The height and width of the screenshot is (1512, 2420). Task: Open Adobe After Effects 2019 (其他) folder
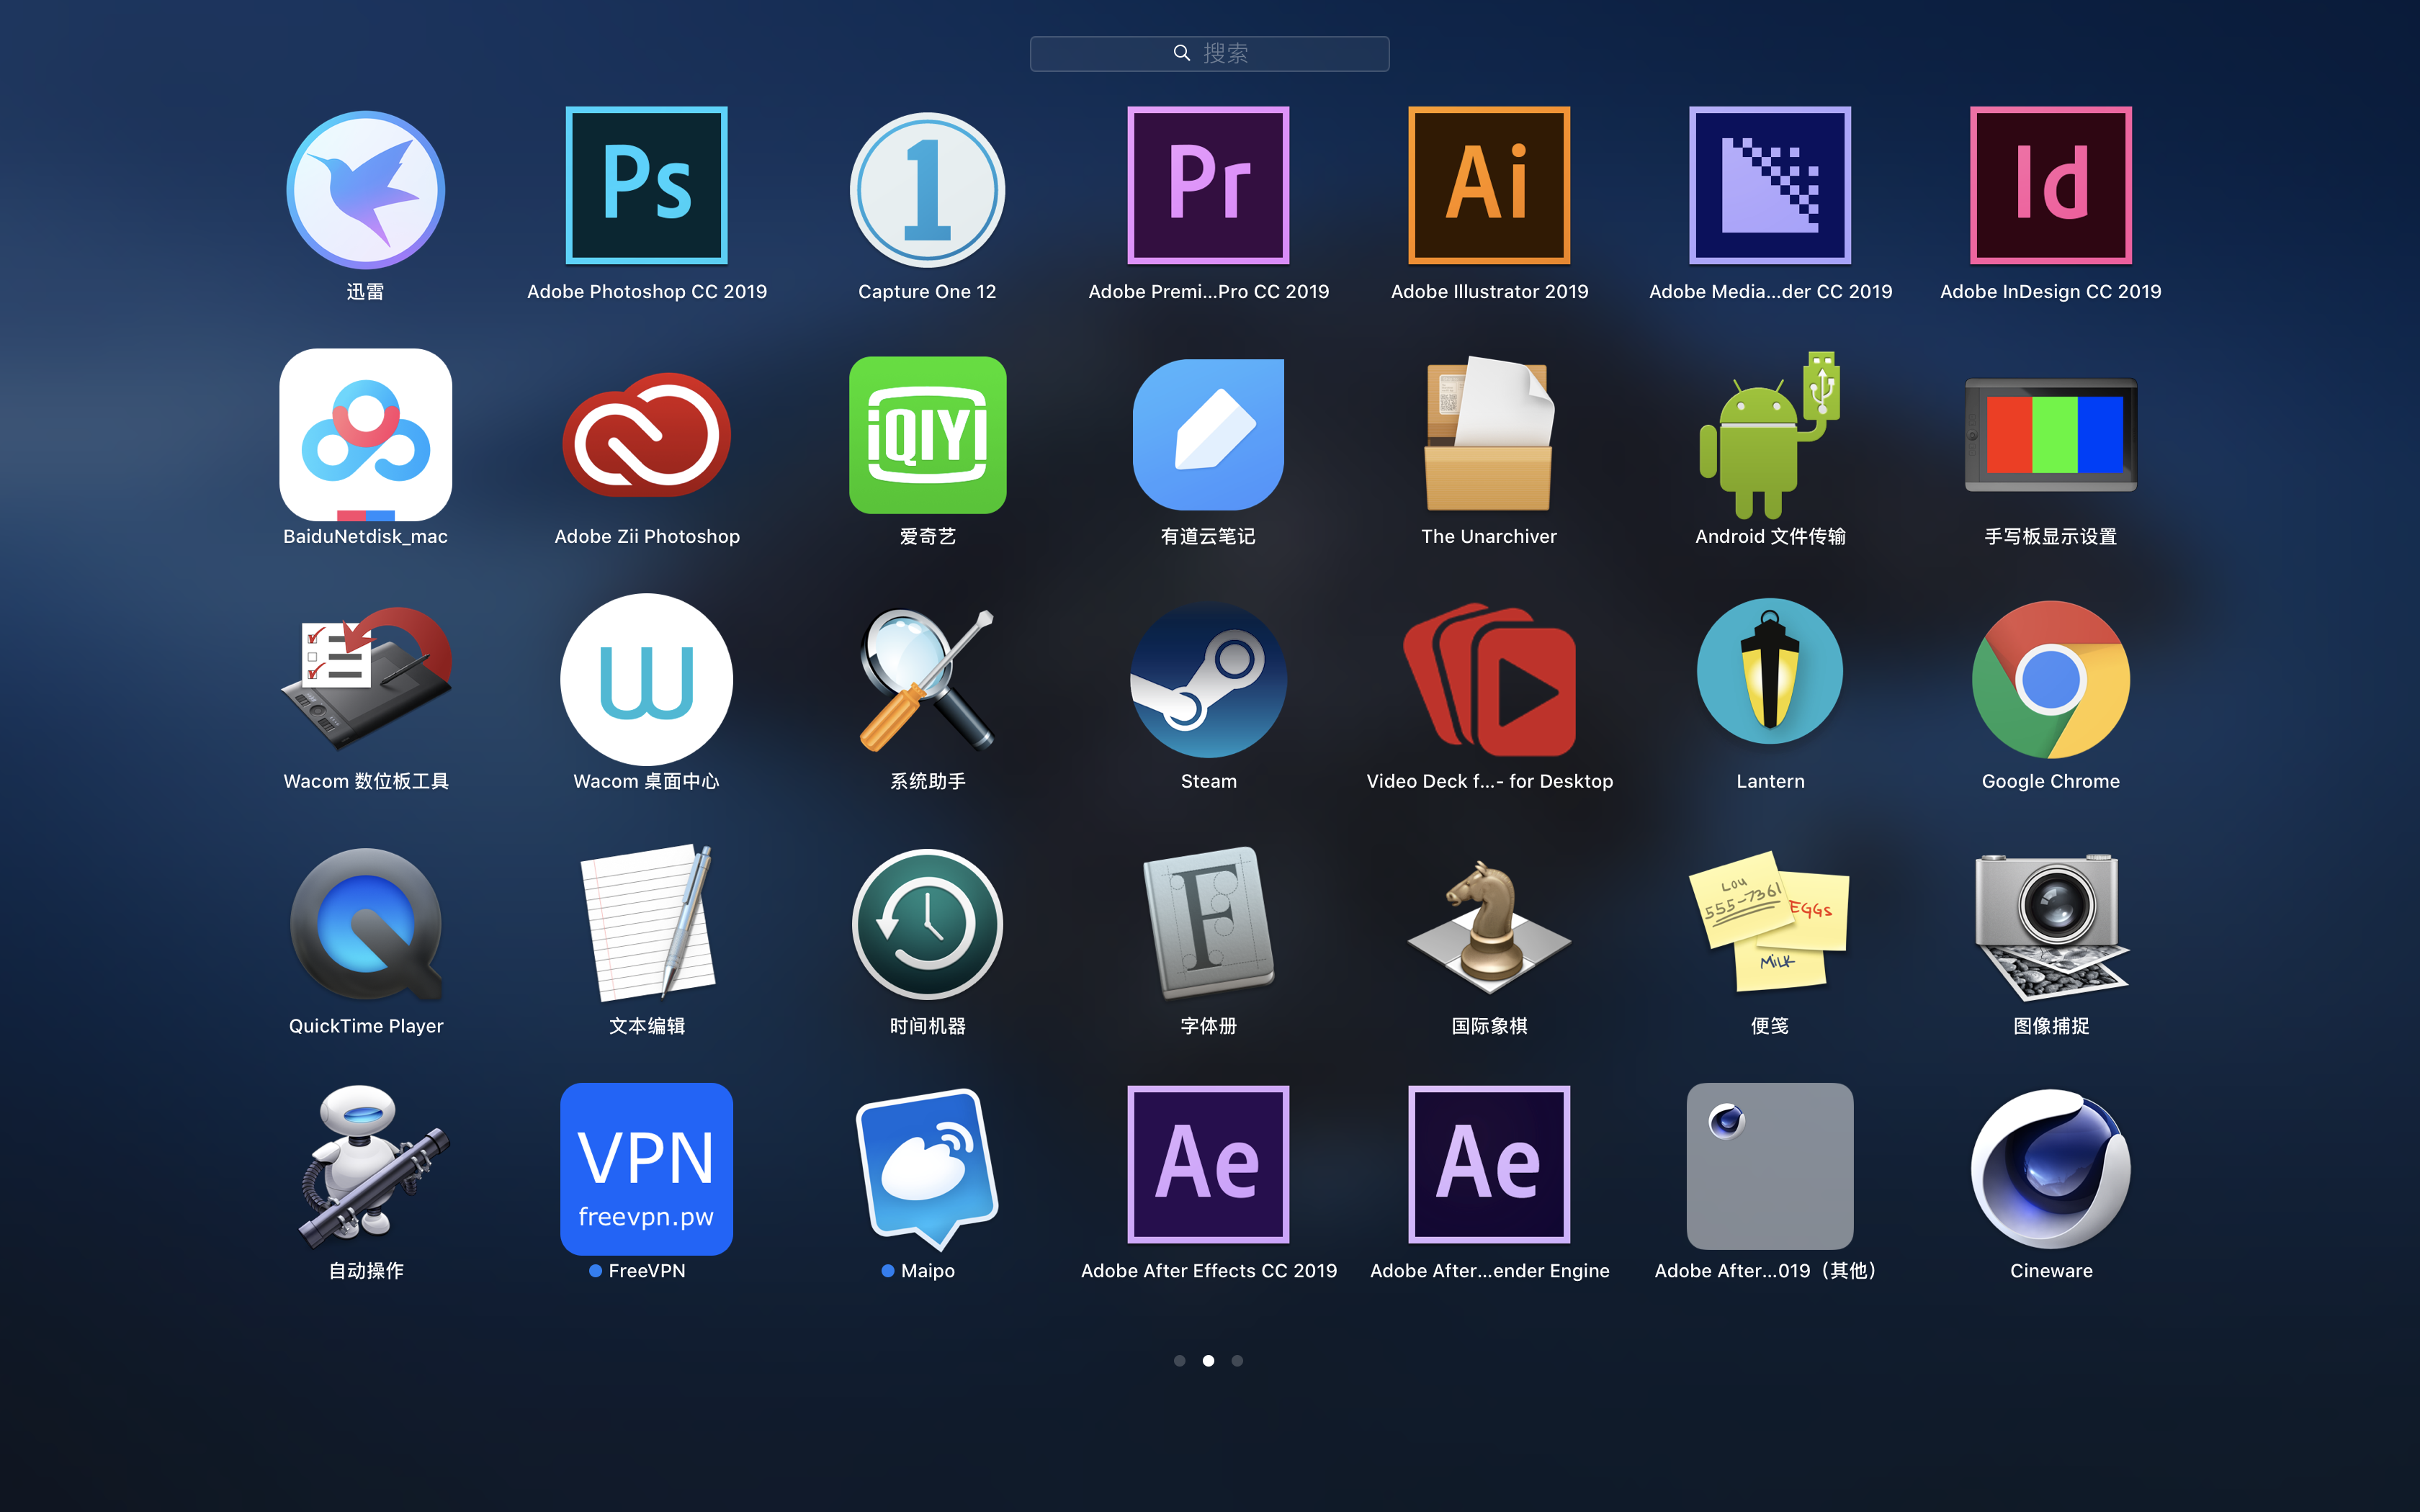[1770, 1166]
